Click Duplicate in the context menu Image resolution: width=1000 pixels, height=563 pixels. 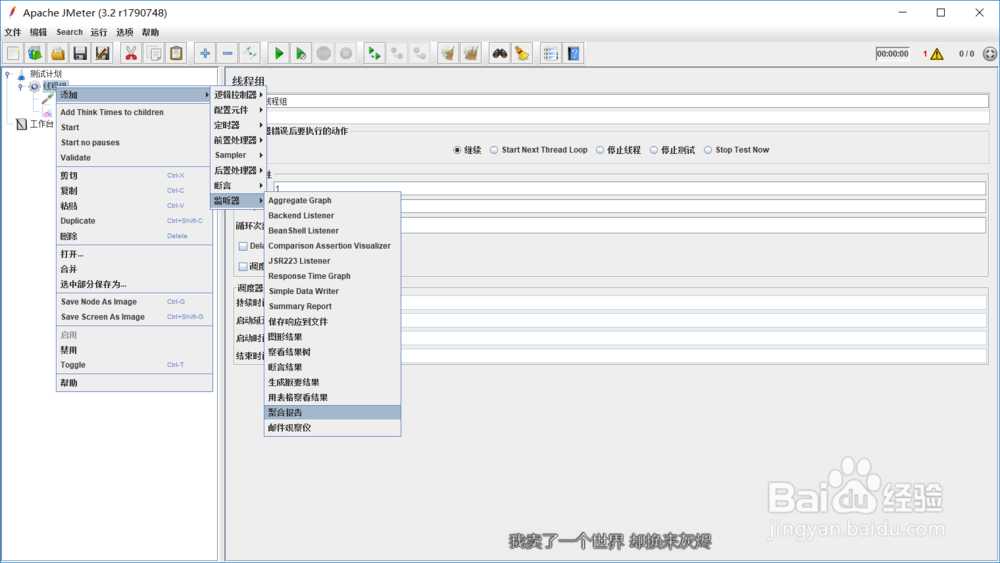[x=134, y=221]
